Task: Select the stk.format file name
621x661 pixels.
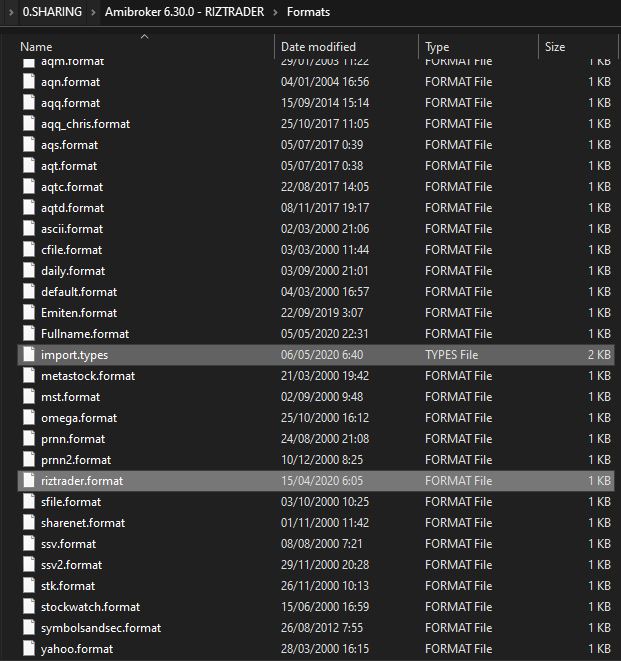Action: tap(68, 586)
